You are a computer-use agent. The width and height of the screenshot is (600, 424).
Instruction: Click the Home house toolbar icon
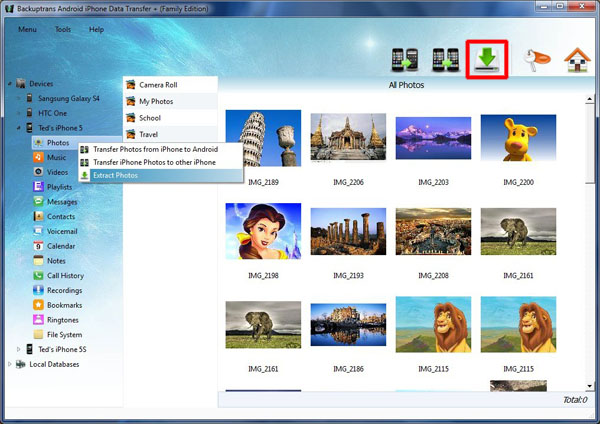(577, 60)
